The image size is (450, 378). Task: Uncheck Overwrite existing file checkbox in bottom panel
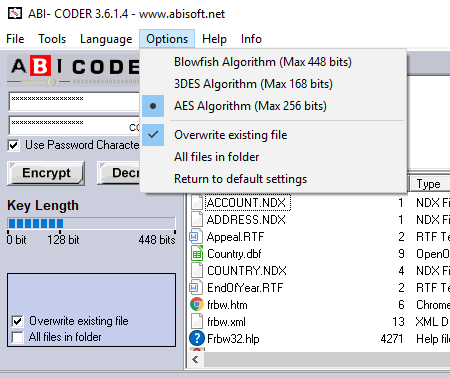(17, 321)
